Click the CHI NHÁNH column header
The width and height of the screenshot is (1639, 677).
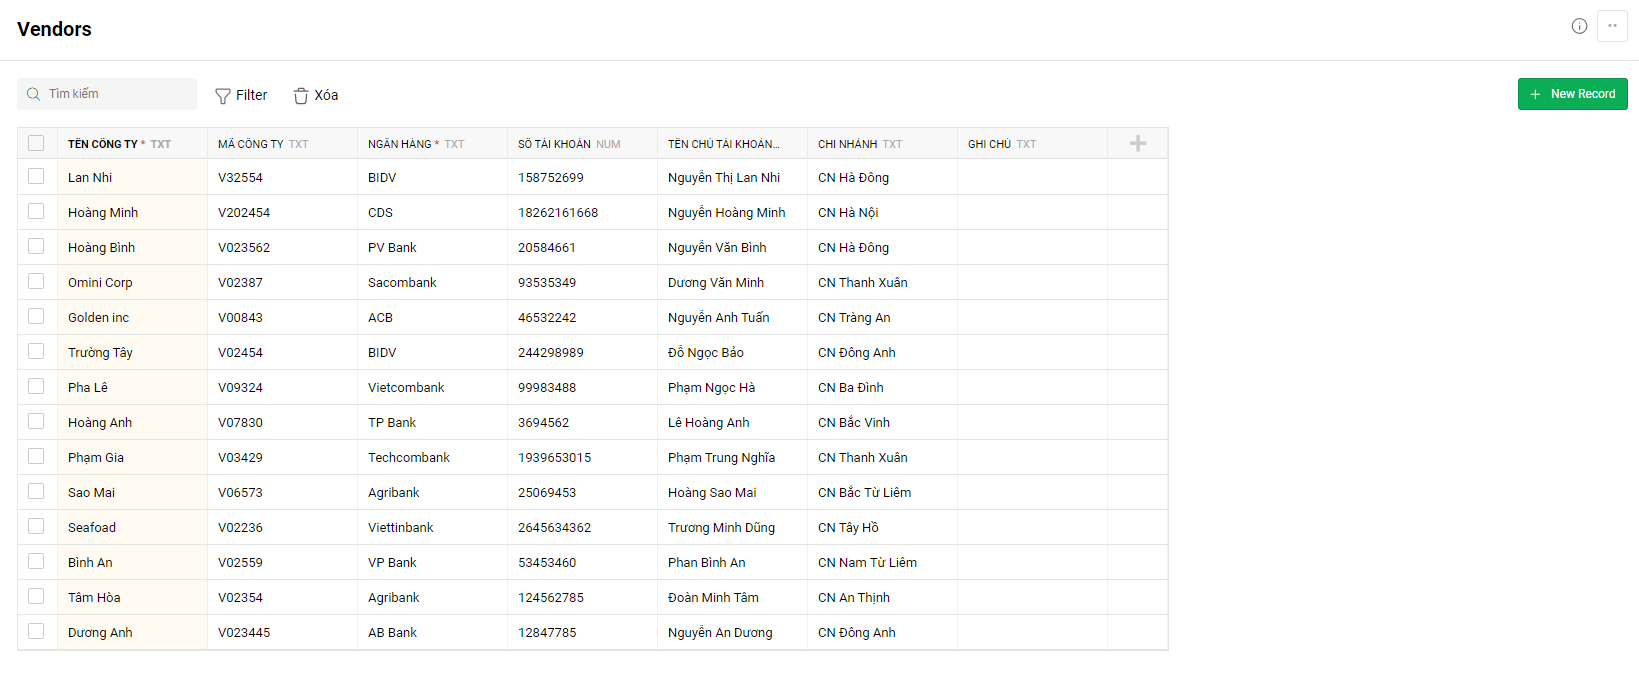[882, 144]
